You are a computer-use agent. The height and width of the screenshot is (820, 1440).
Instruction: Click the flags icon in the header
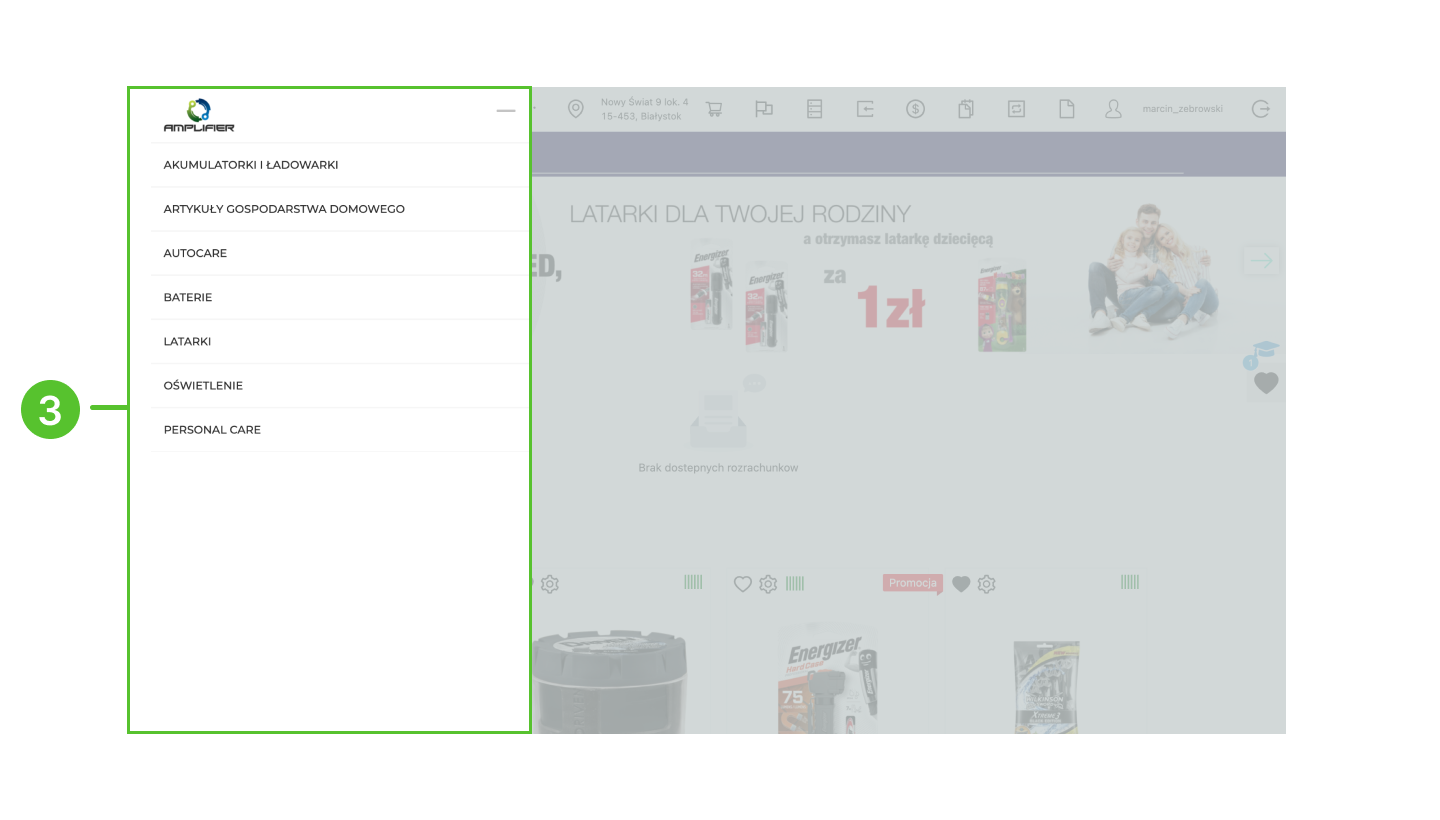(x=764, y=109)
